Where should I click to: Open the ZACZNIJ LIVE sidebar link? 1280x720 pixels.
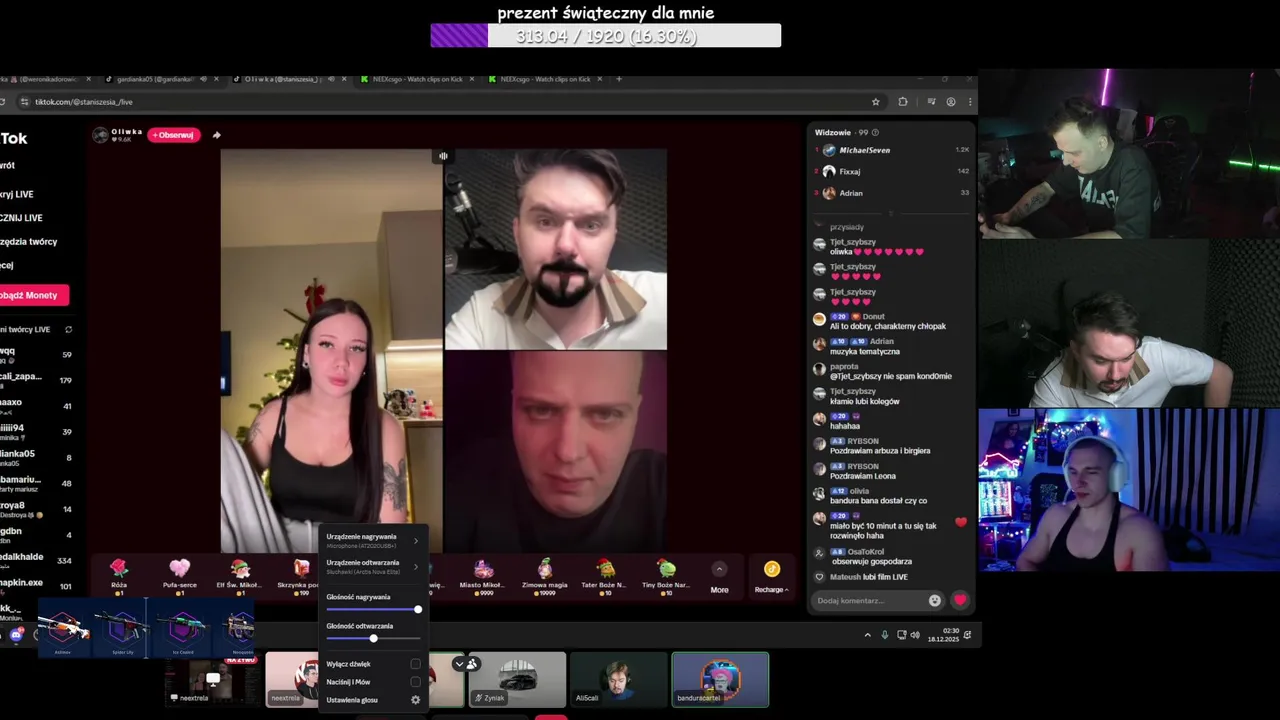click(x=21, y=218)
